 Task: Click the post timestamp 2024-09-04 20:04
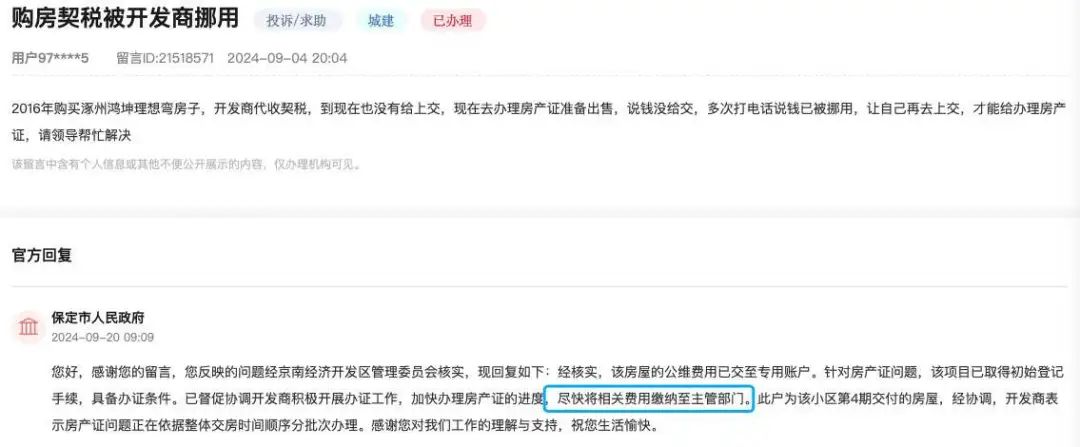(x=287, y=58)
